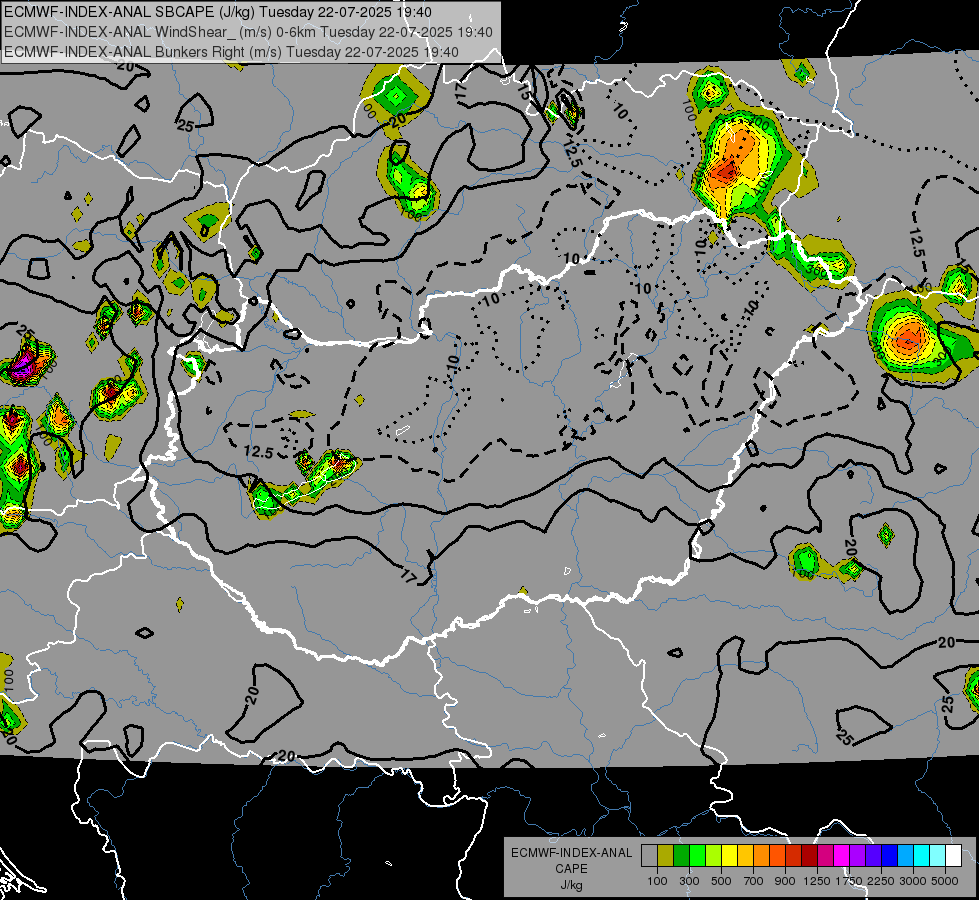
Task: Click the Bunkers Right (m/s) header line
Action: point(231,52)
